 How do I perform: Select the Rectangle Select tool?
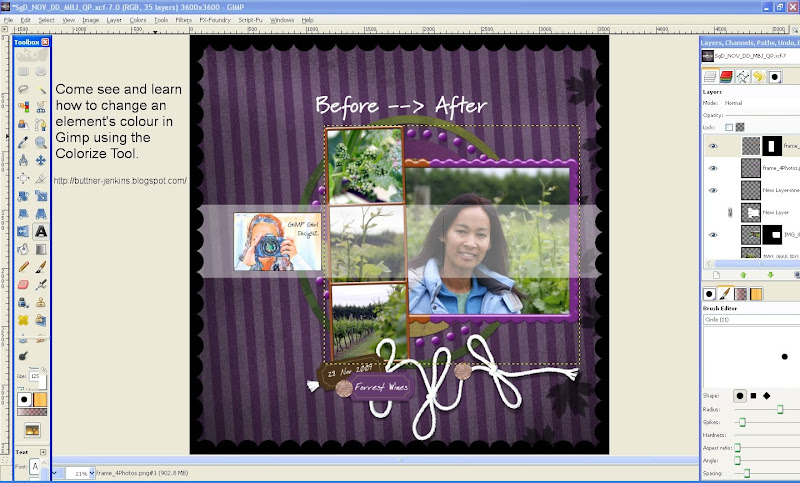[23, 71]
